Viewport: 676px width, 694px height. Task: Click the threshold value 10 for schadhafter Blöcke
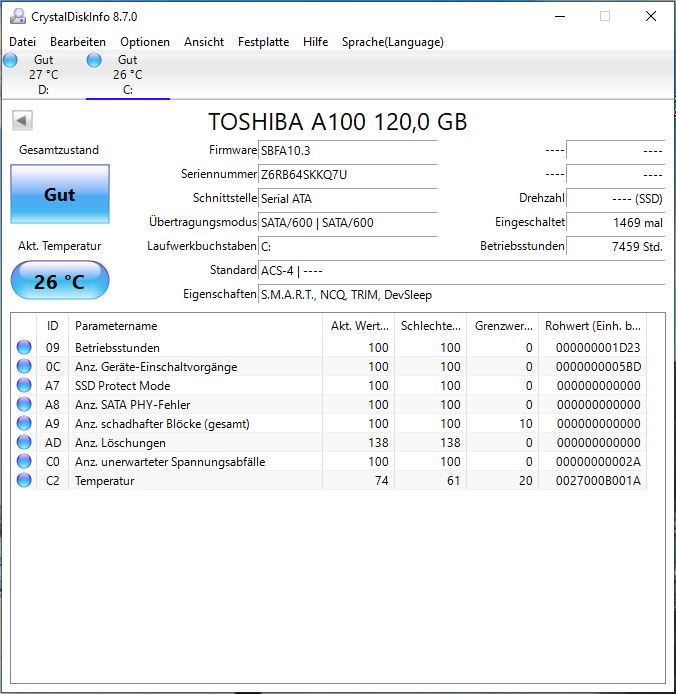coord(526,424)
